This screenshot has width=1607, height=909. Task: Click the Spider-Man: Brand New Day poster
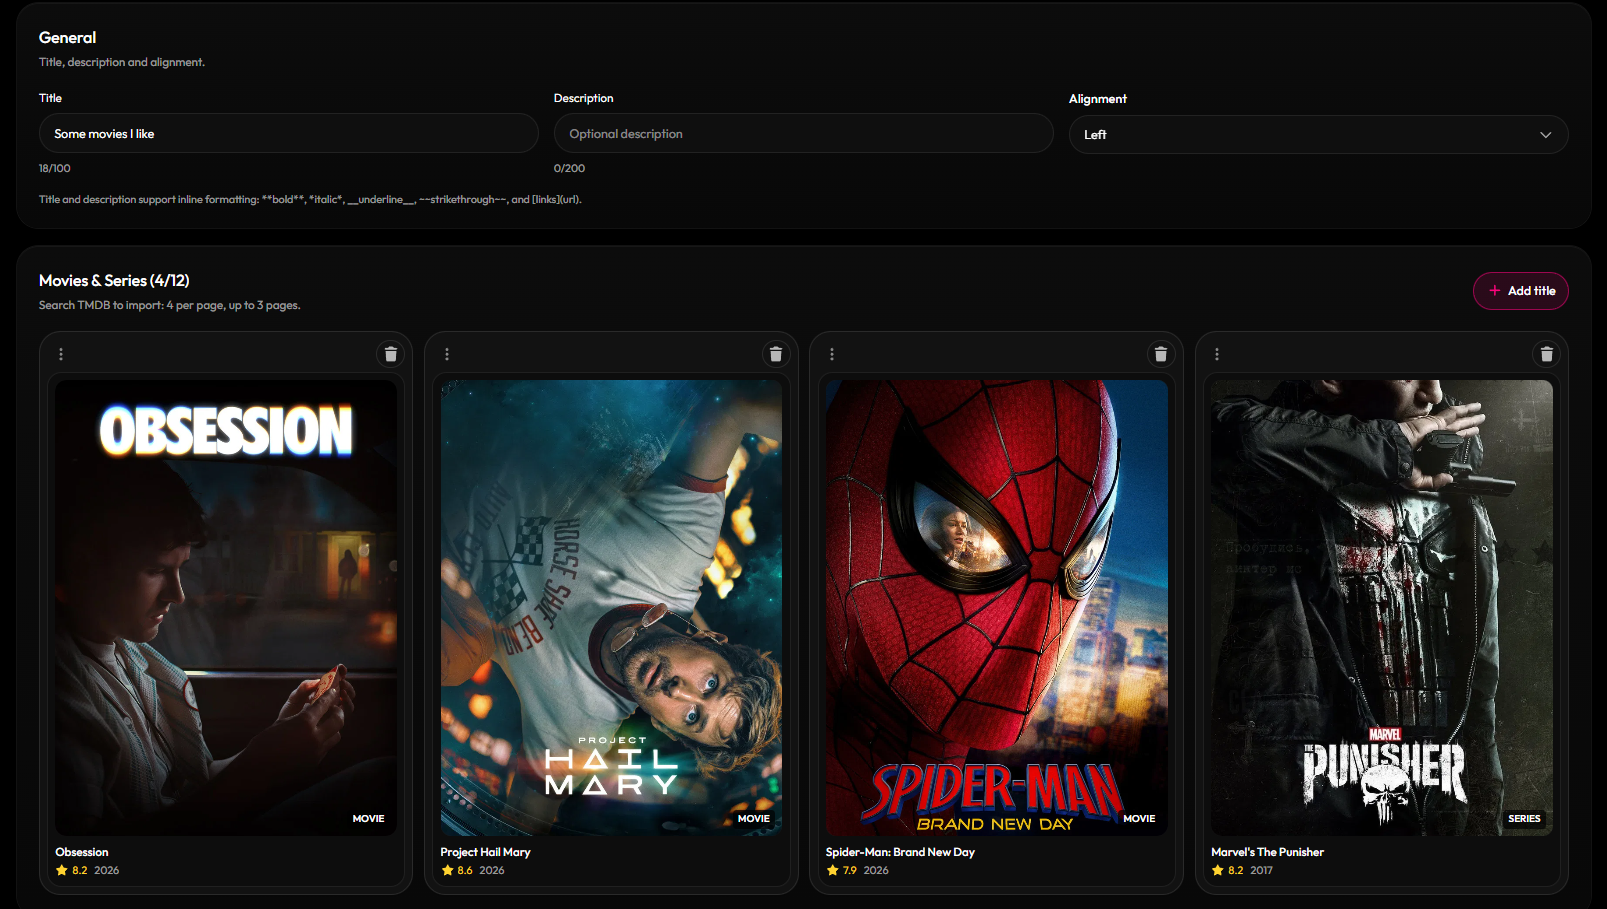pyautogui.click(x=996, y=607)
